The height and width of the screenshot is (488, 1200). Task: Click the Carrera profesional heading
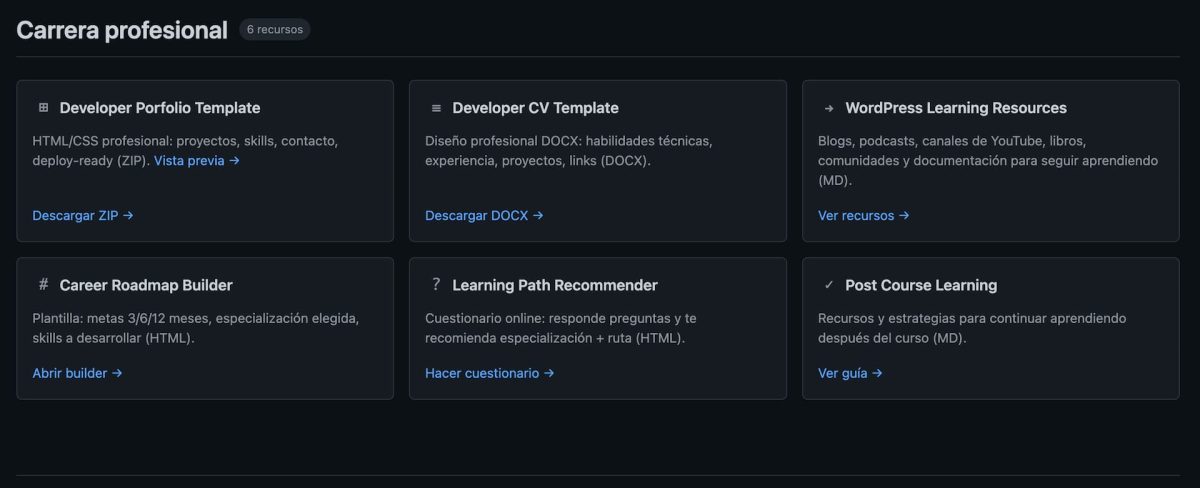pyautogui.click(x=122, y=30)
